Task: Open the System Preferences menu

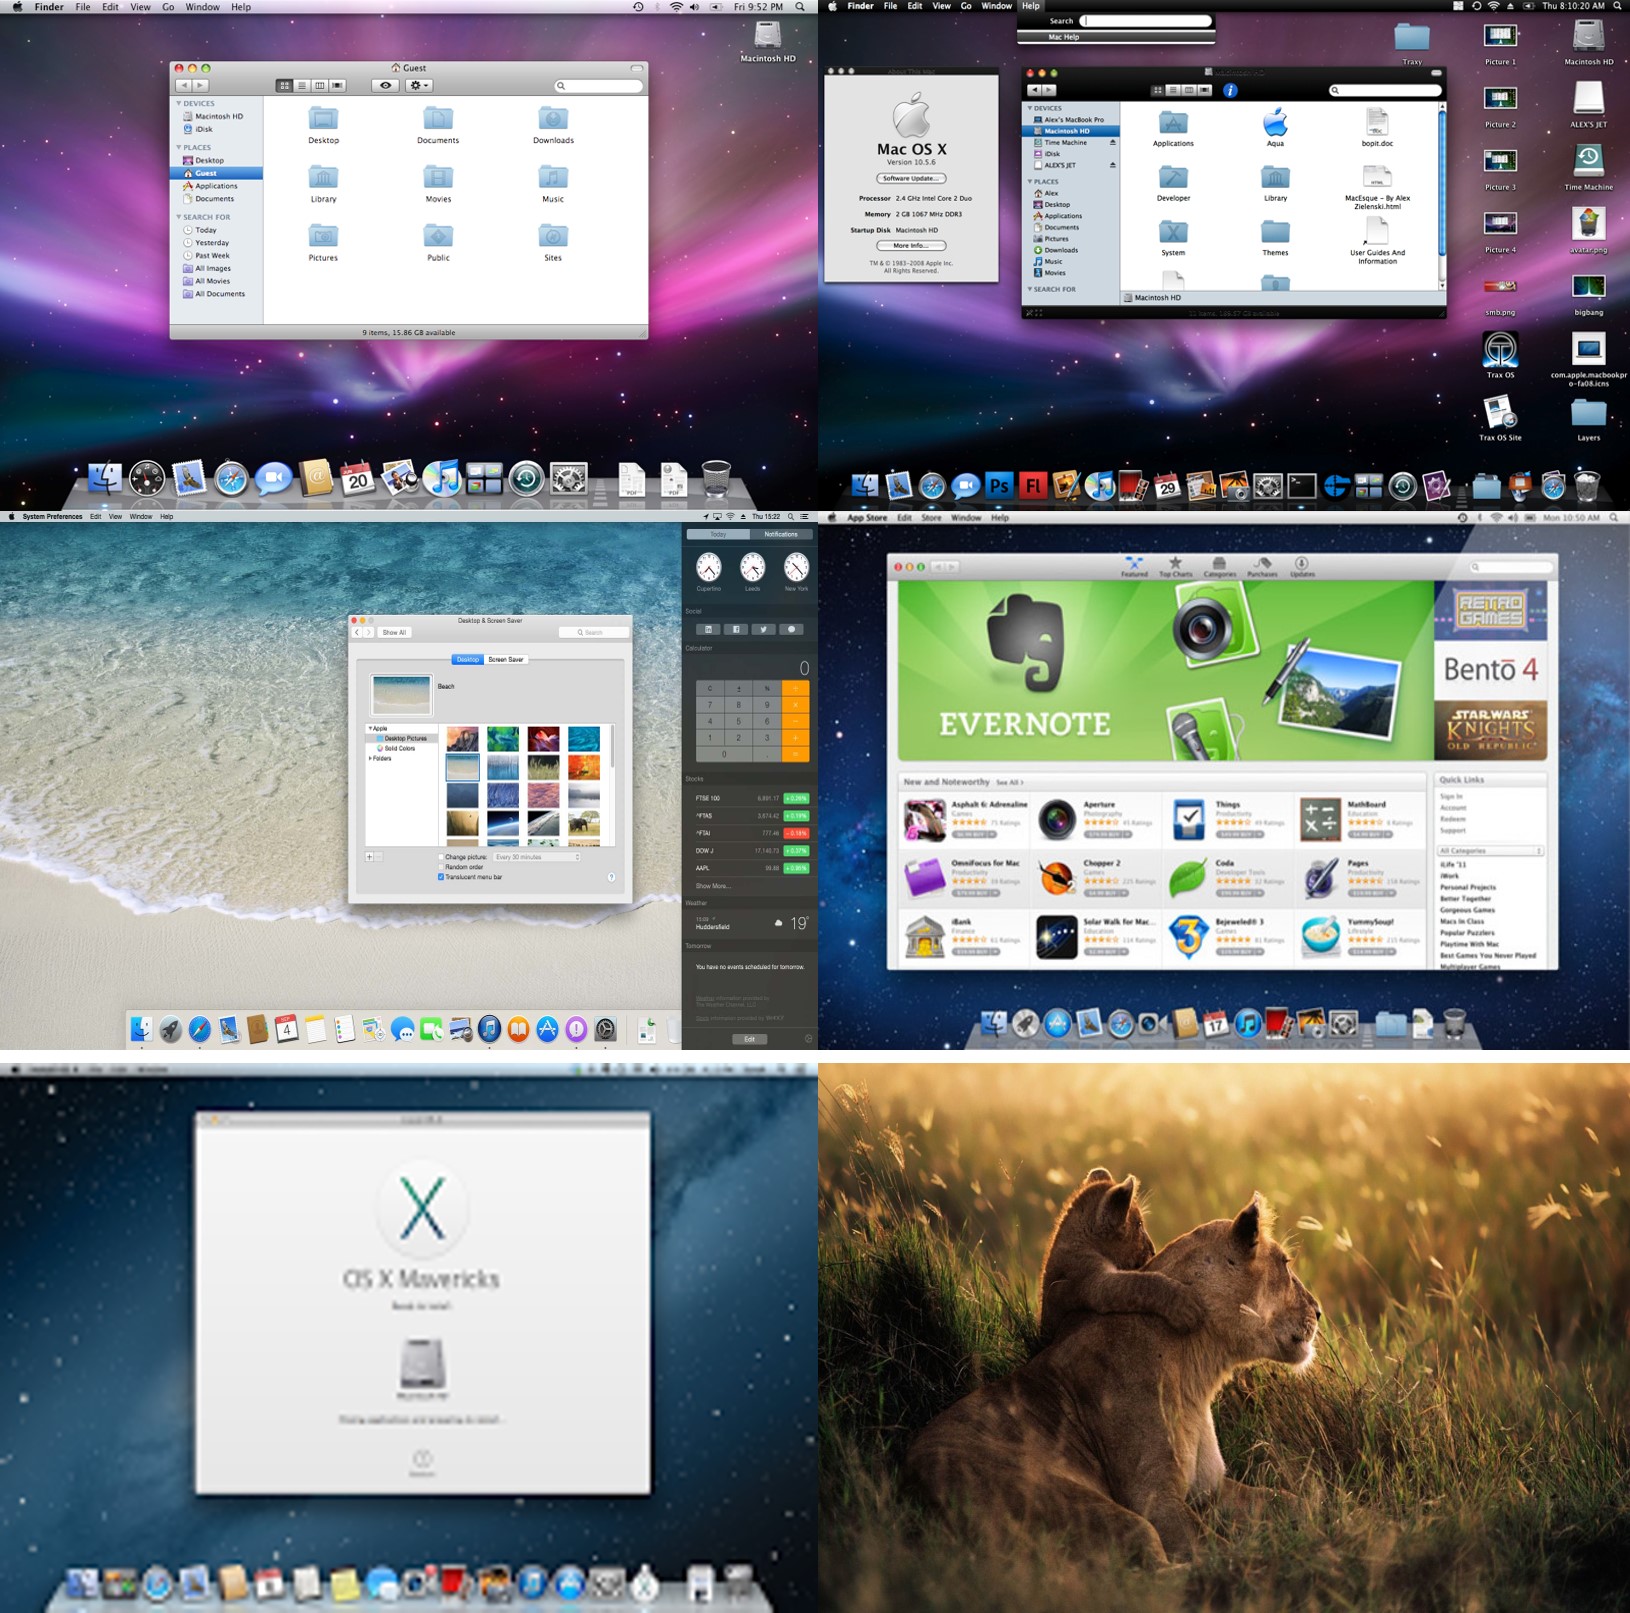Action: click(52, 517)
